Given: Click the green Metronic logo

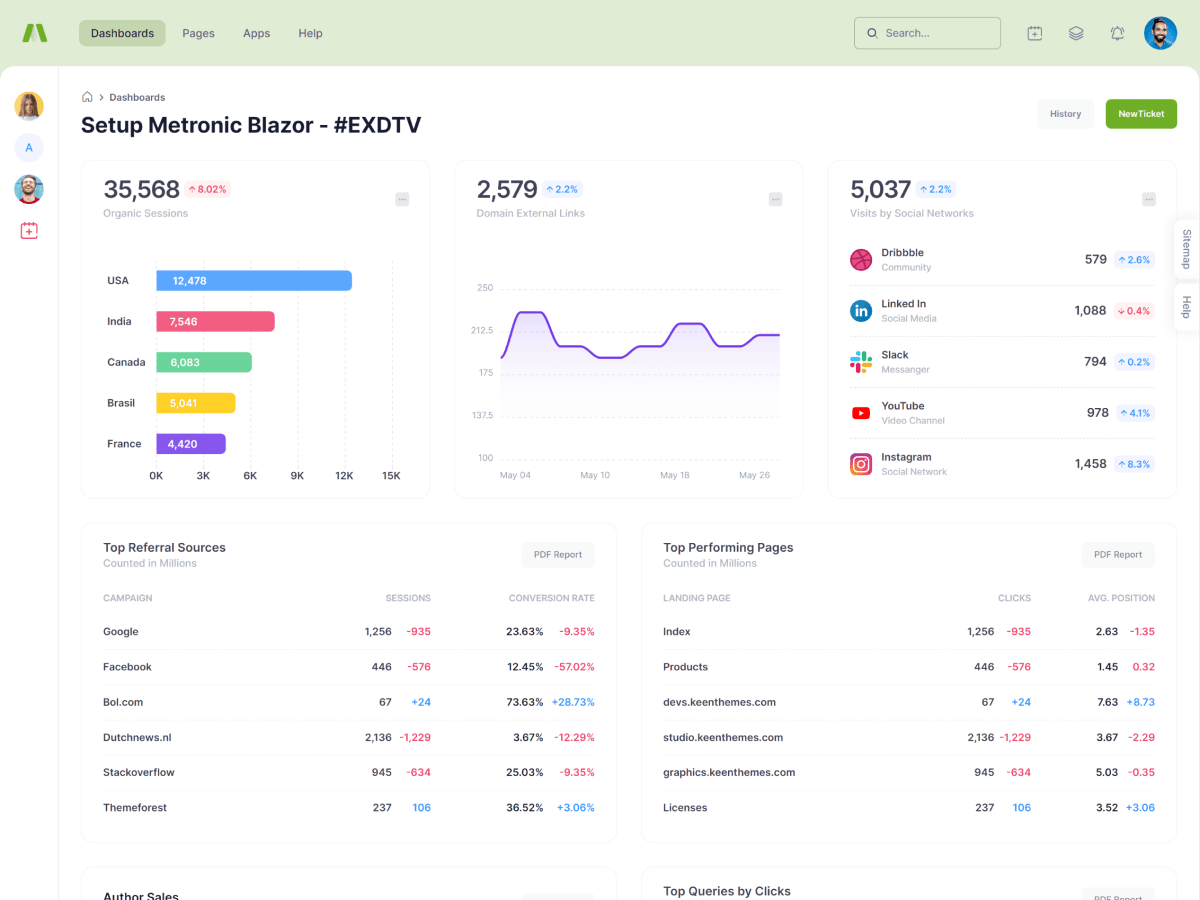Looking at the screenshot, I should point(35,33).
